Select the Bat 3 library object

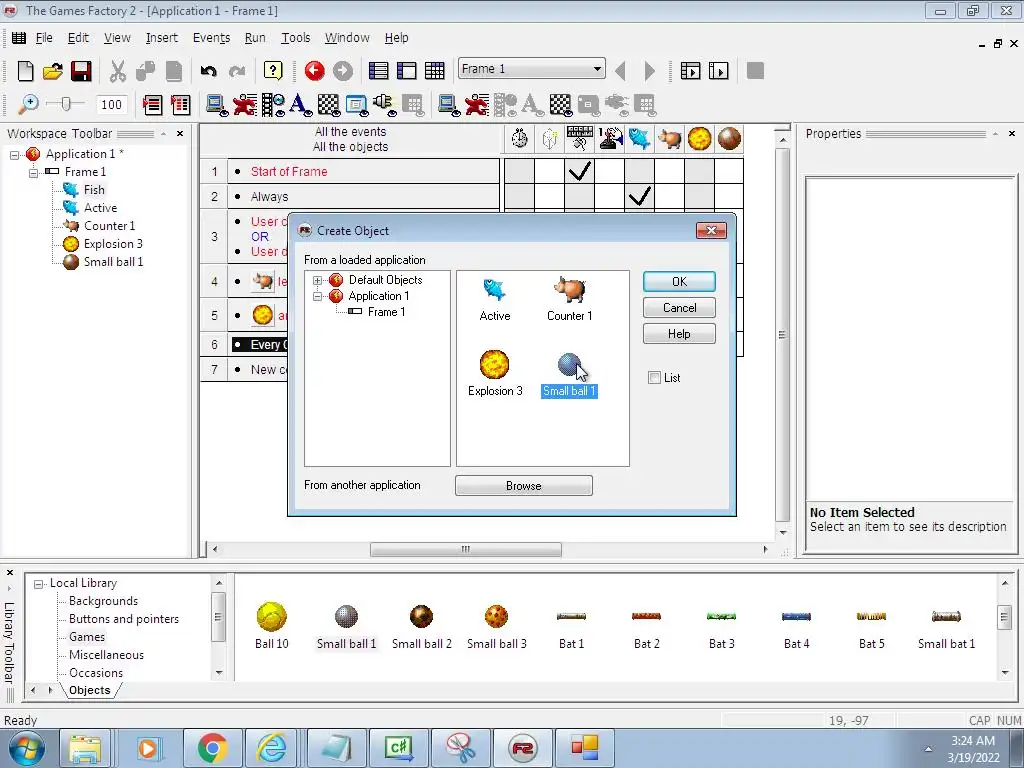point(722,628)
